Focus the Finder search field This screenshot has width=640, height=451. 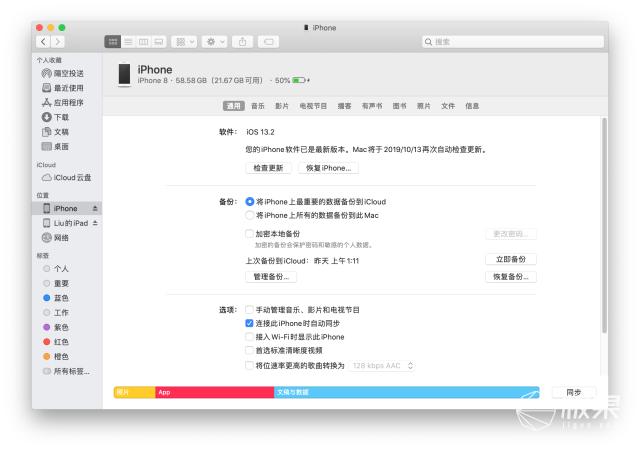513,42
